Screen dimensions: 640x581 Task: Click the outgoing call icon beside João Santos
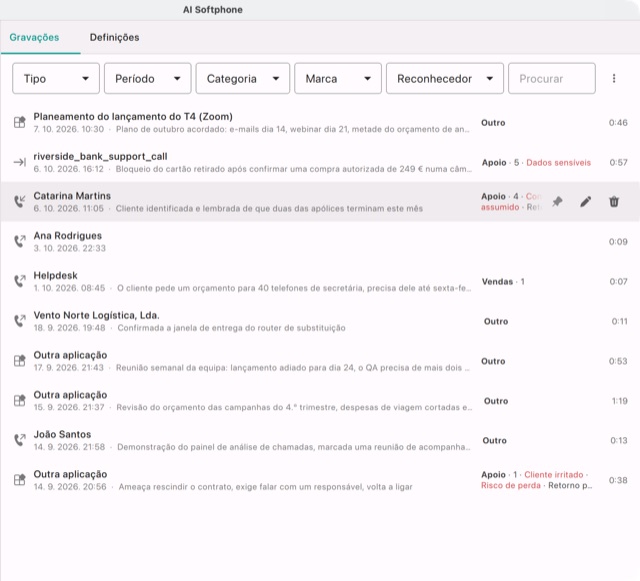[20, 440]
